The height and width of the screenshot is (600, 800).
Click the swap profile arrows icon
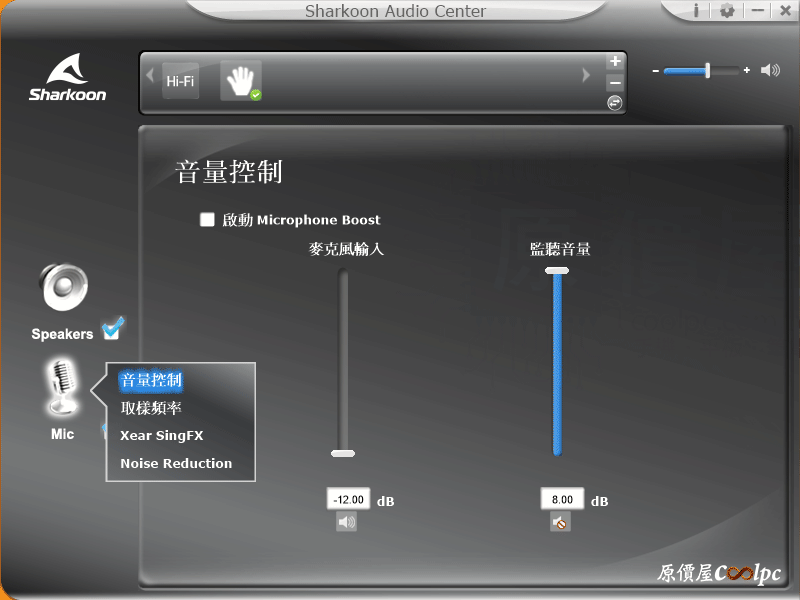click(615, 103)
